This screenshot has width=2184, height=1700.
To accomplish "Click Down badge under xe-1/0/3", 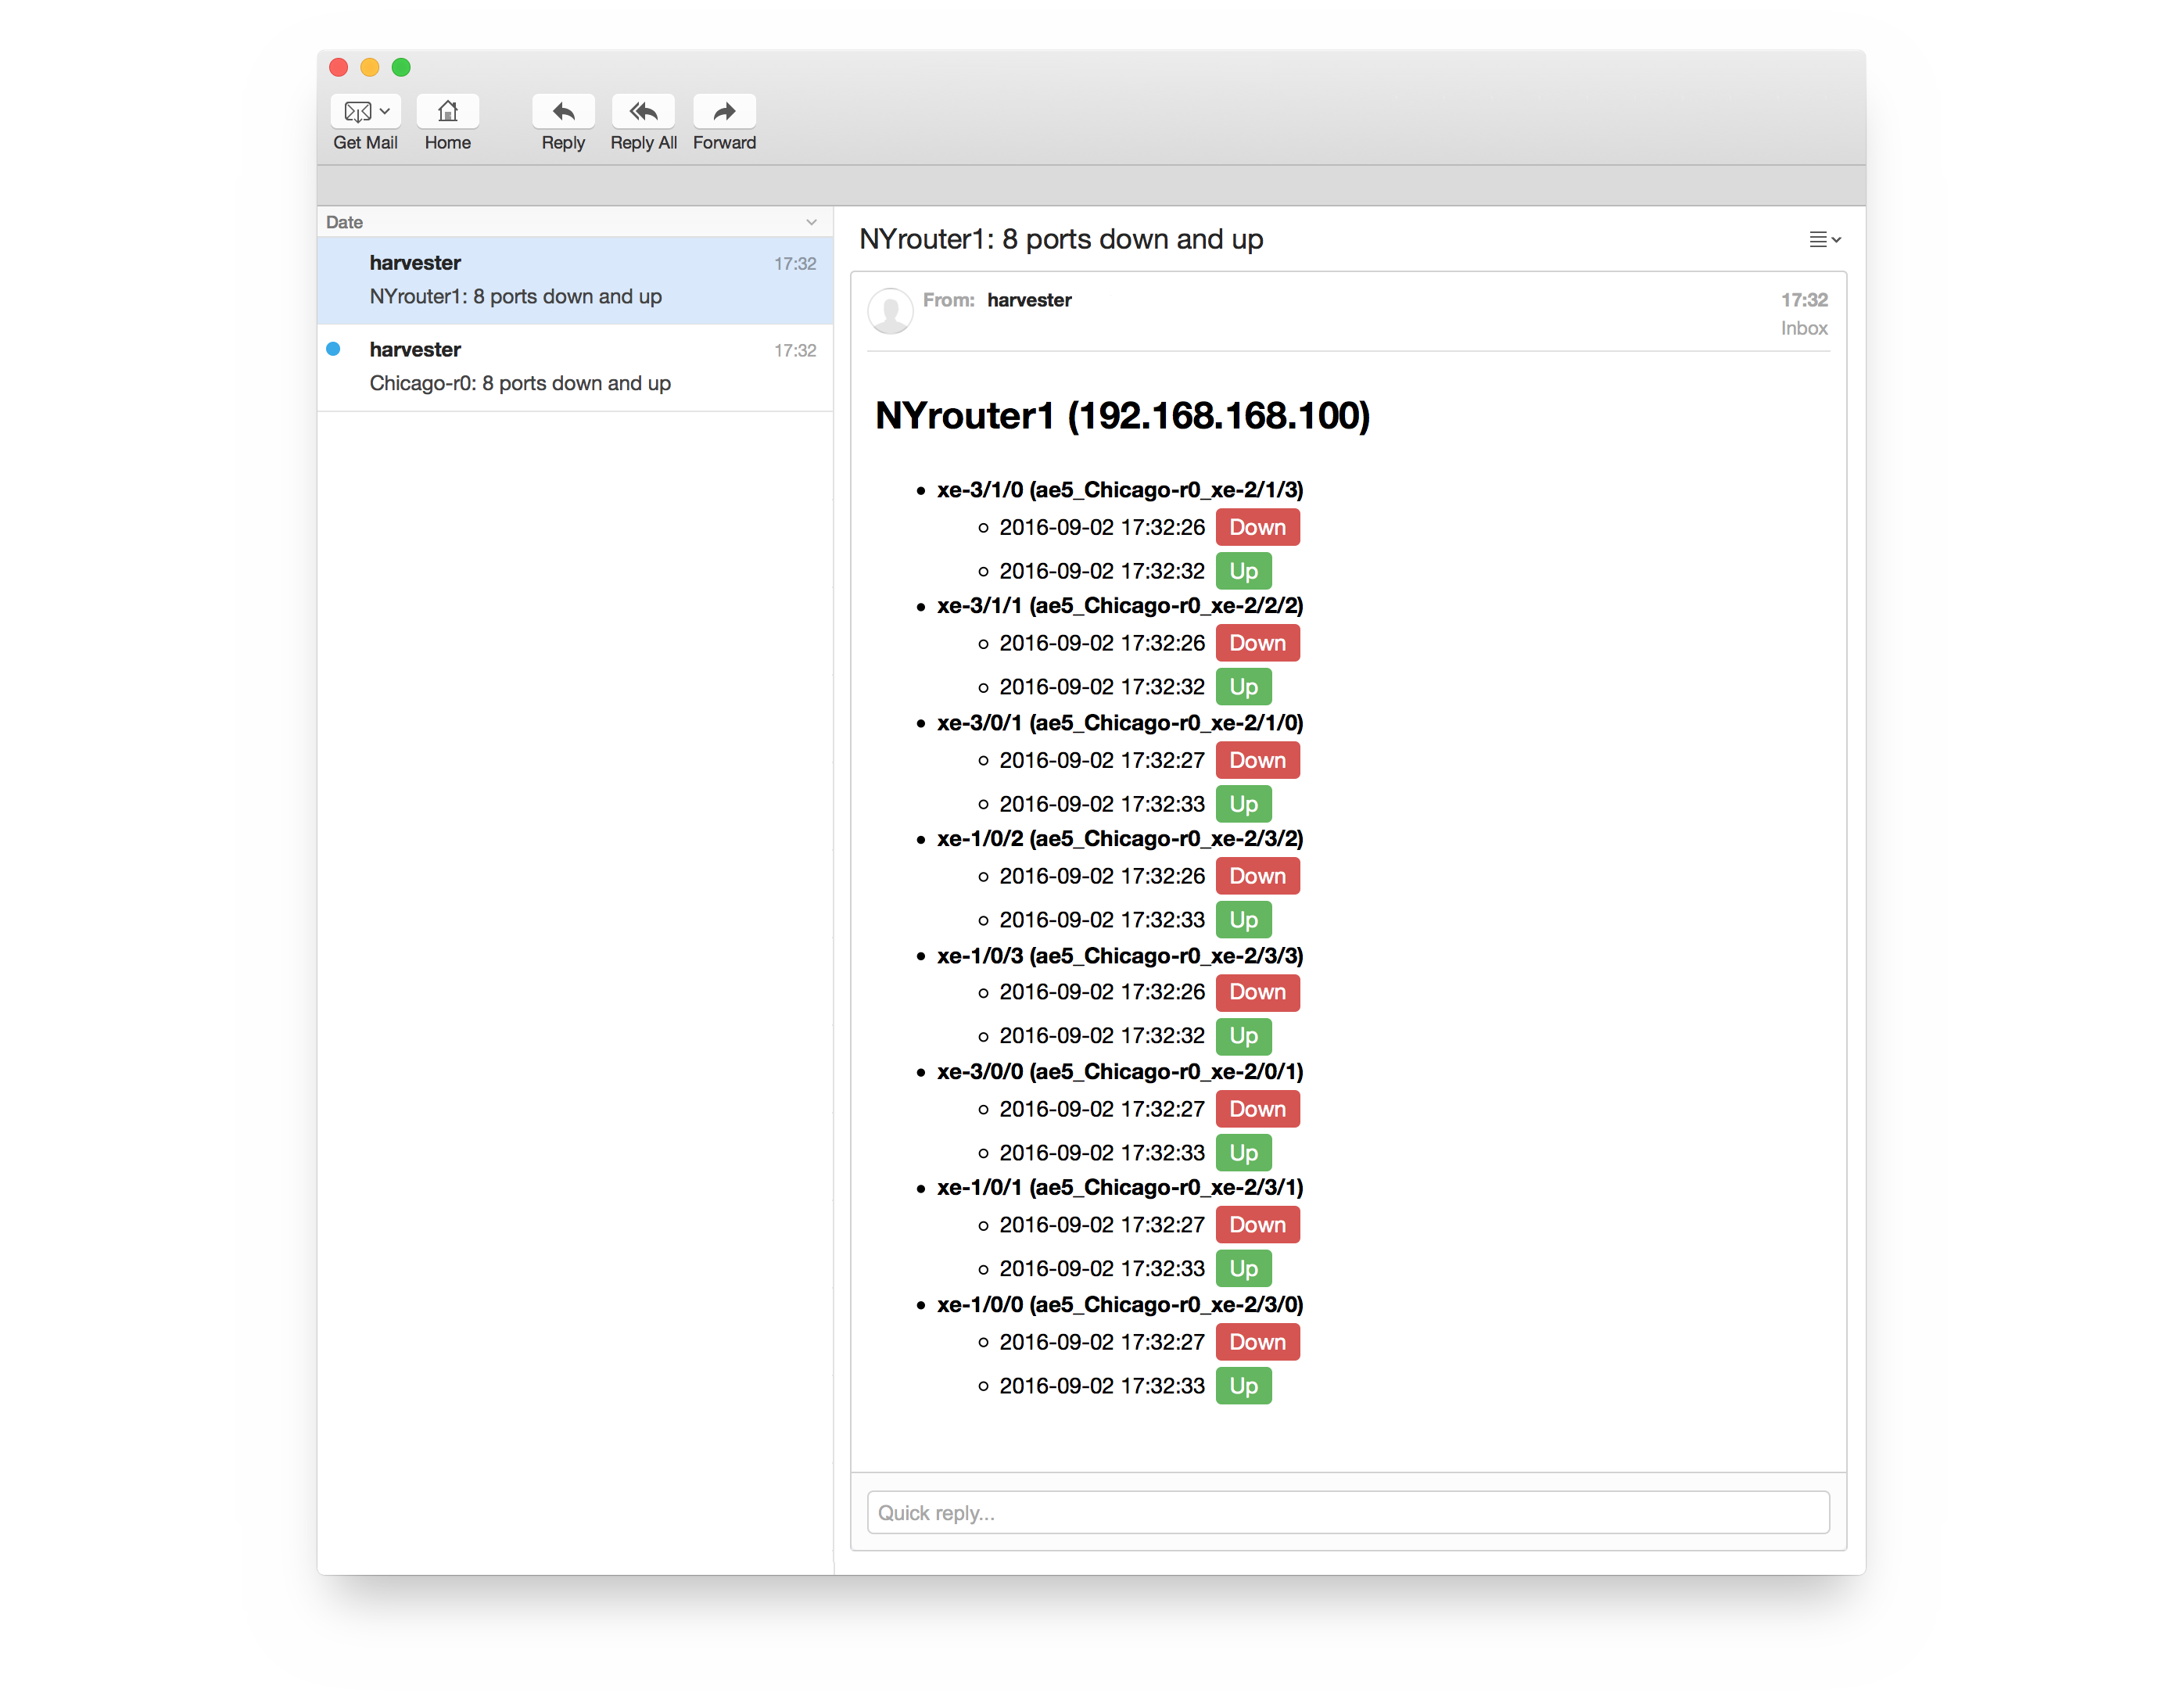I will [1257, 992].
